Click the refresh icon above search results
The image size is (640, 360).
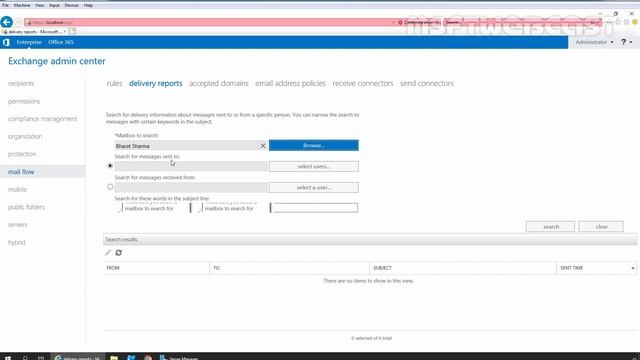118,253
